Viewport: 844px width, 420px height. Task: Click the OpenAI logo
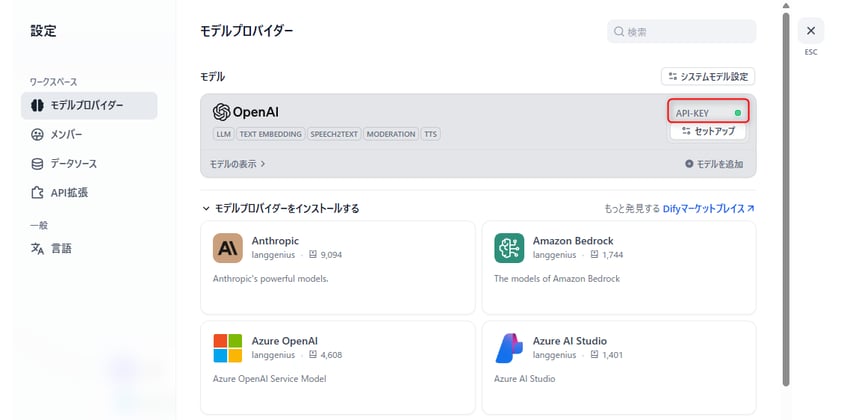click(245, 112)
